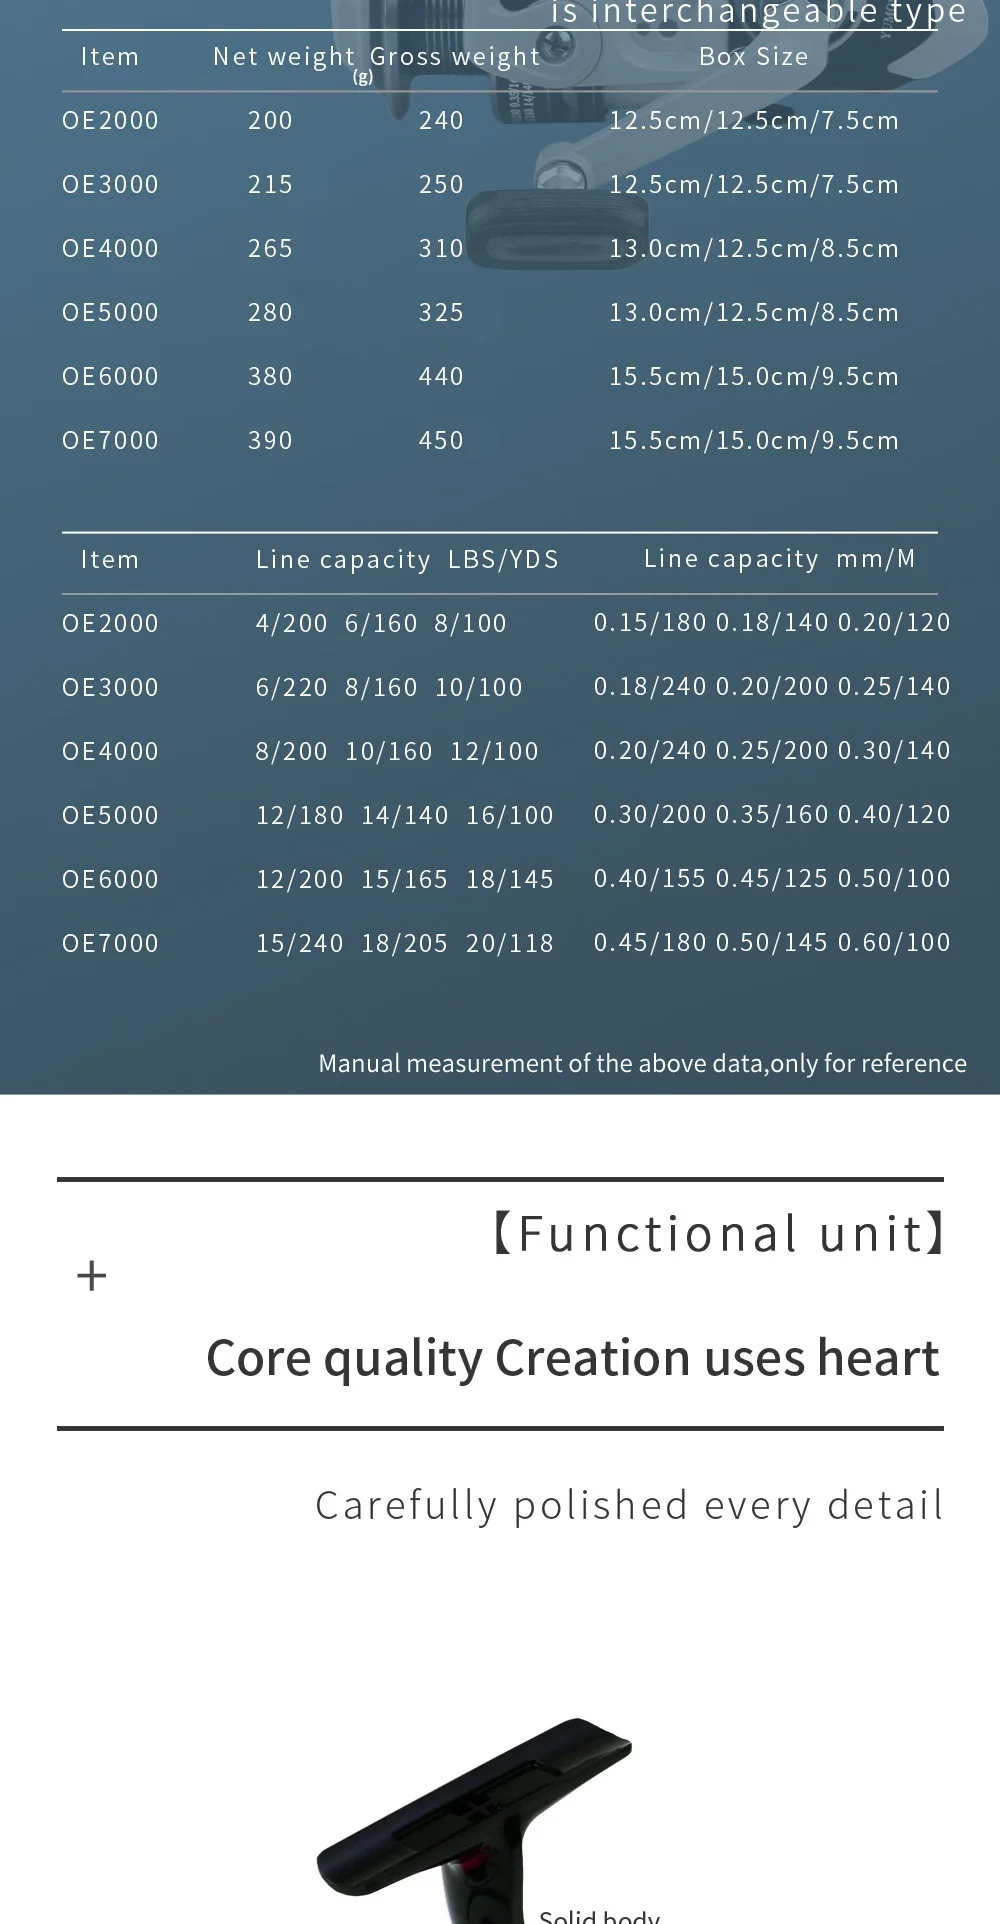
Task: Click the Solid body label
Action: point(599,1914)
